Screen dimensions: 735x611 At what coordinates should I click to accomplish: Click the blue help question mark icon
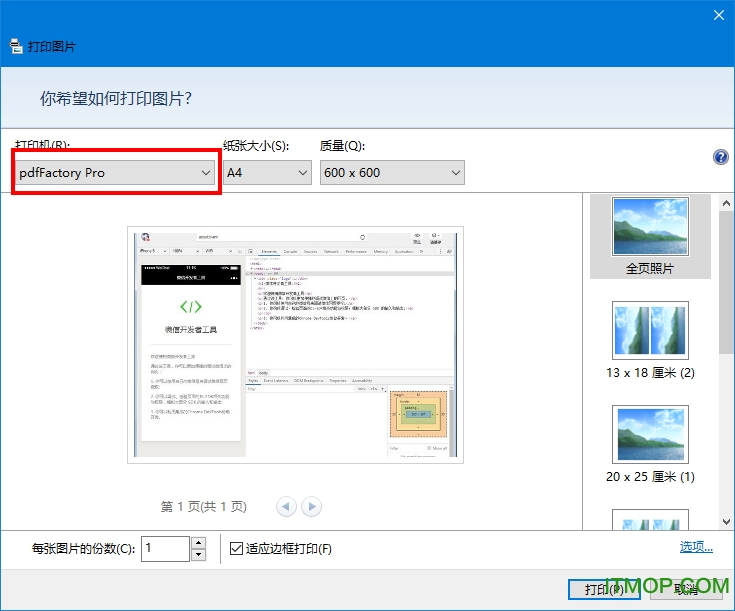[x=720, y=158]
